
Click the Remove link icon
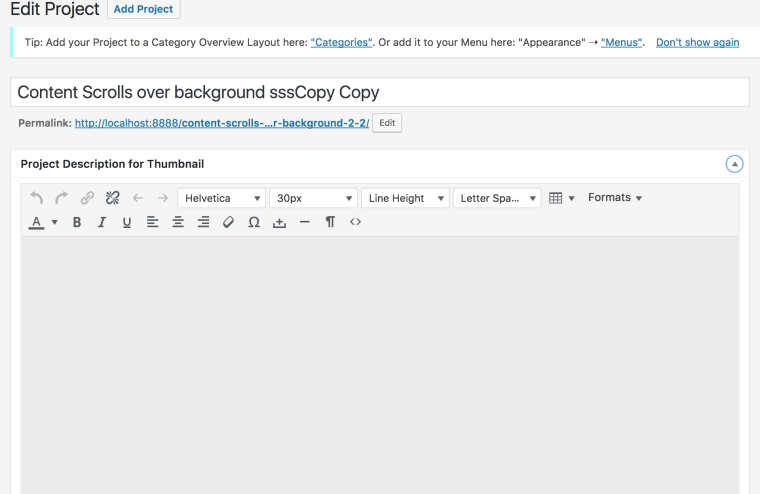point(113,198)
